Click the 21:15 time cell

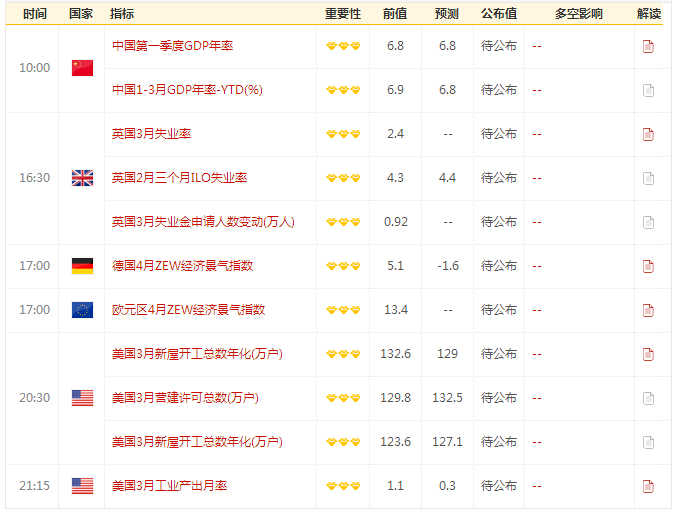pos(34,486)
